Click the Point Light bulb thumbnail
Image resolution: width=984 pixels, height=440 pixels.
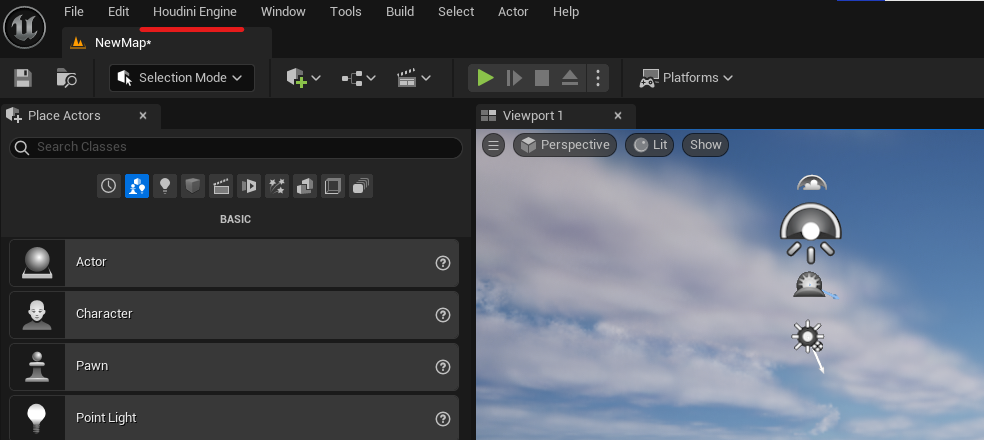pos(37,418)
